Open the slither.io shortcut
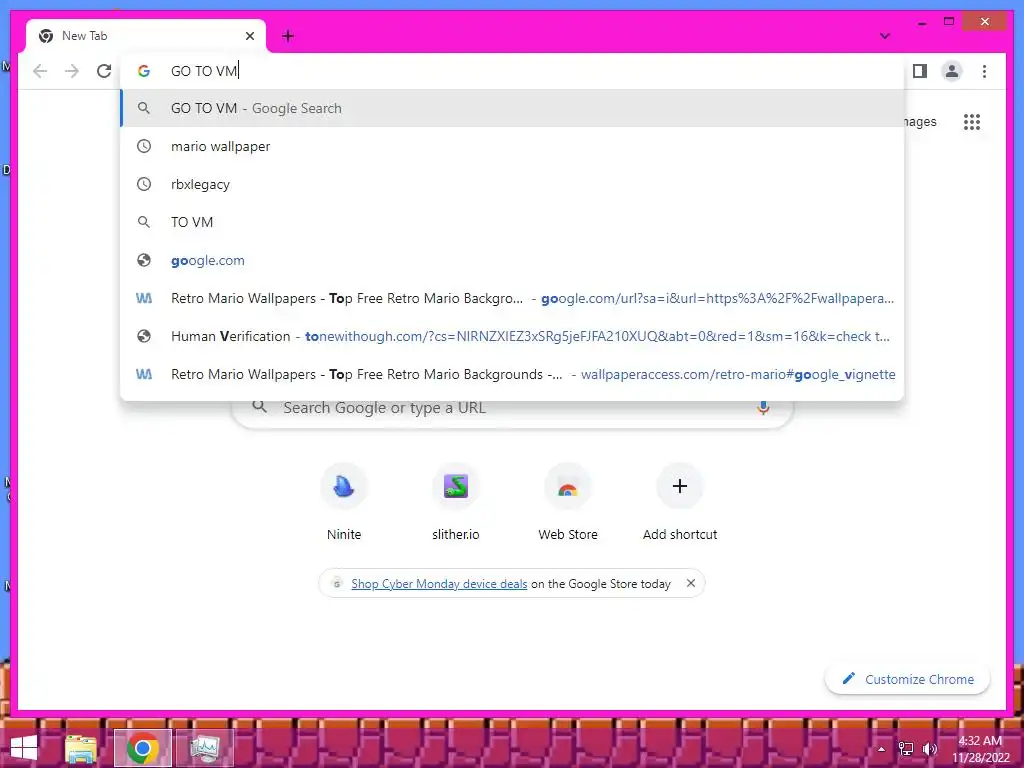The width and height of the screenshot is (1024, 768). pos(455,502)
